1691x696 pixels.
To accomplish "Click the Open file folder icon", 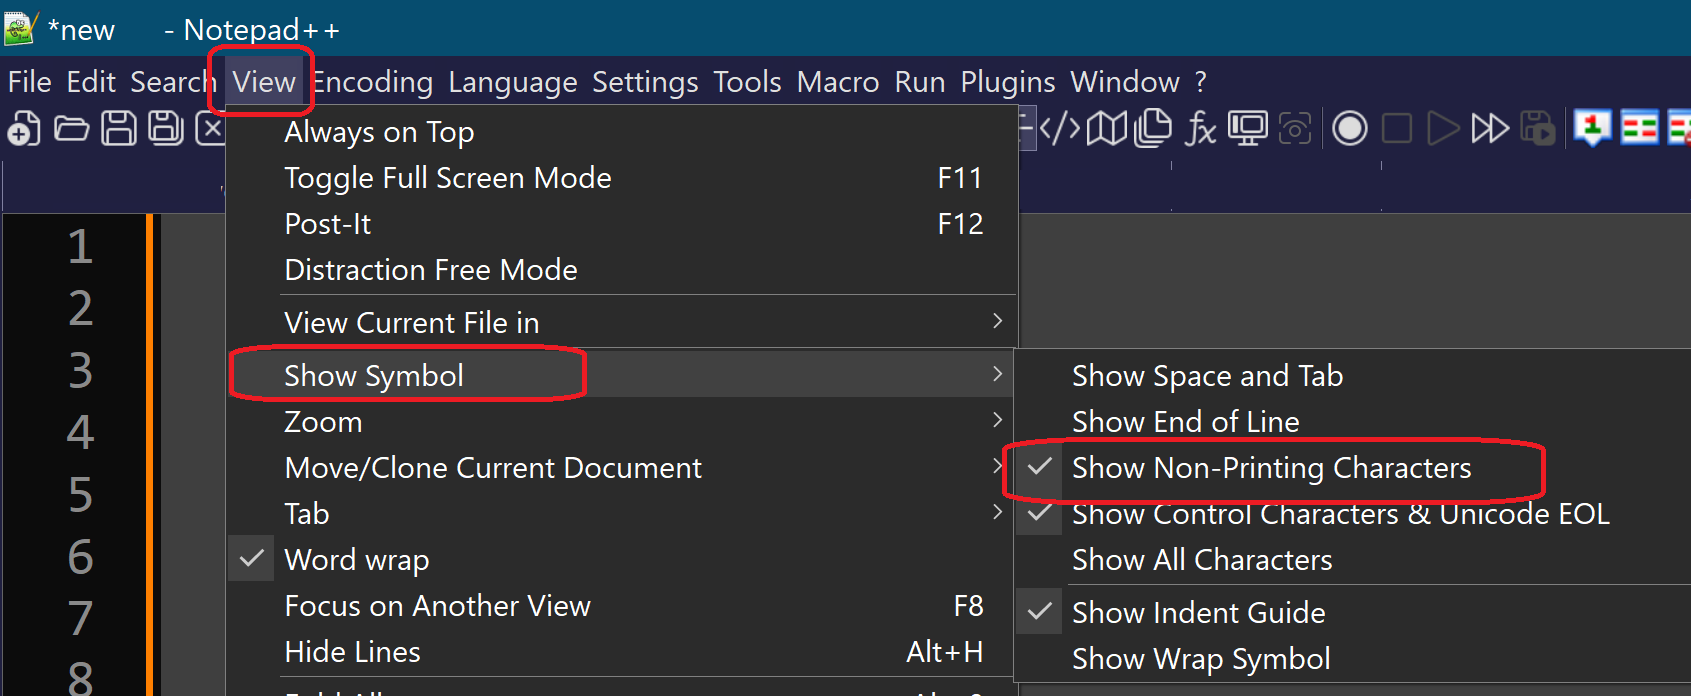I will tap(71, 129).
